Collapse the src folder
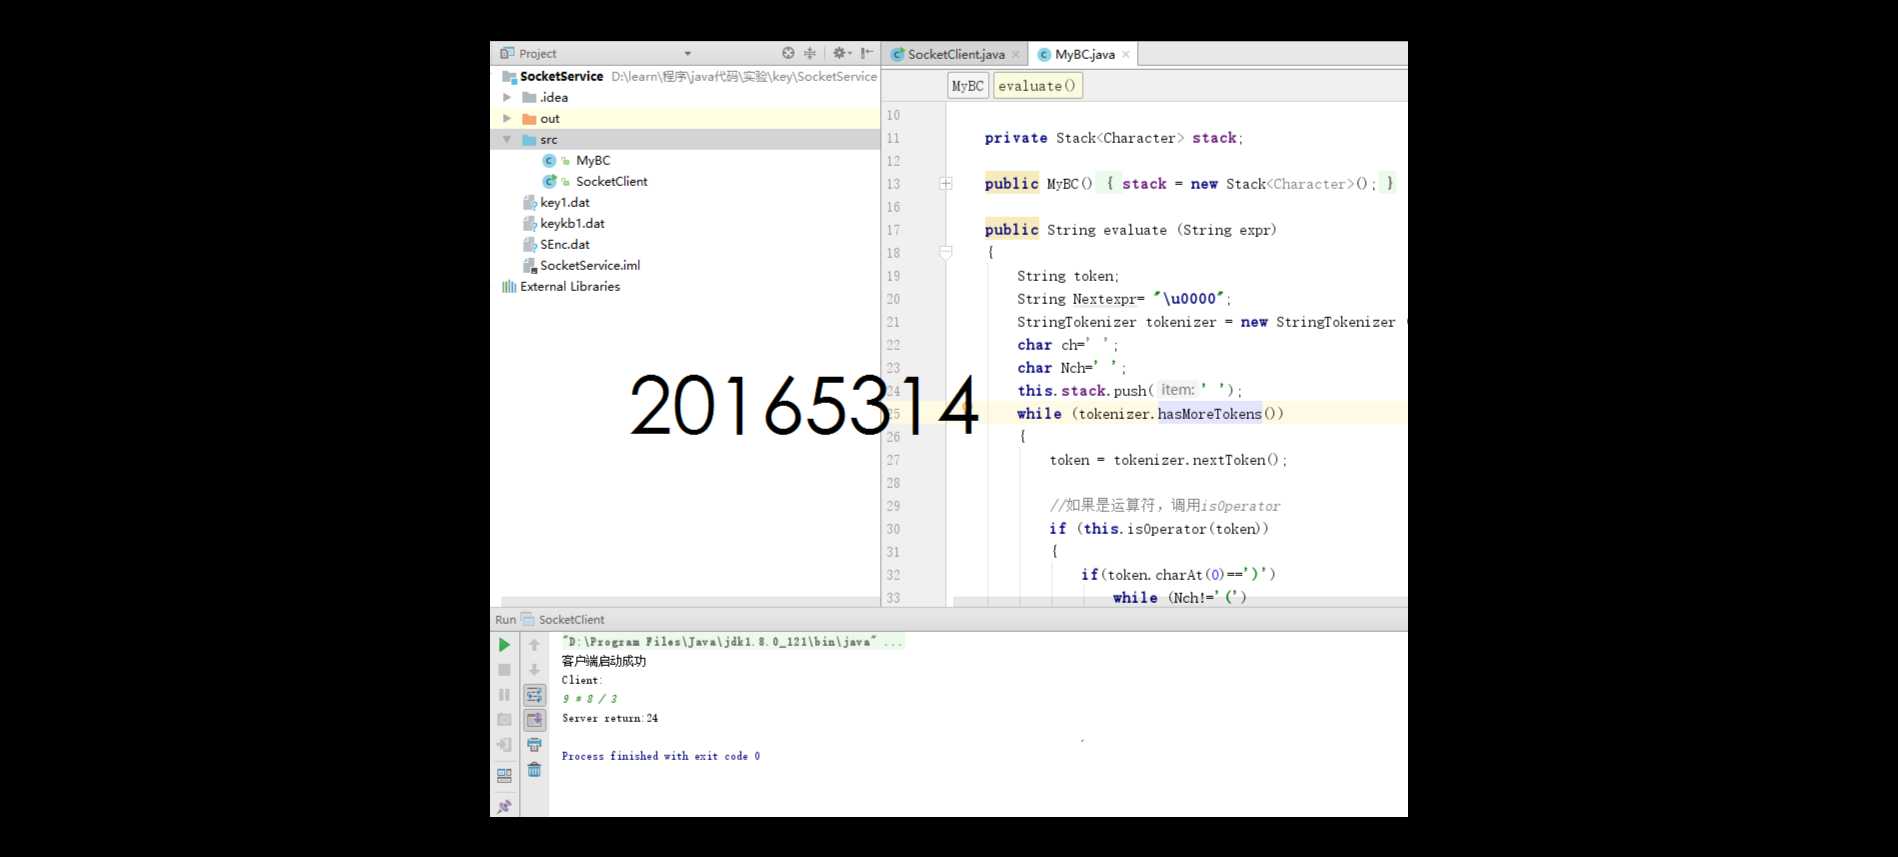The image size is (1898, 857). click(x=507, y=139)
